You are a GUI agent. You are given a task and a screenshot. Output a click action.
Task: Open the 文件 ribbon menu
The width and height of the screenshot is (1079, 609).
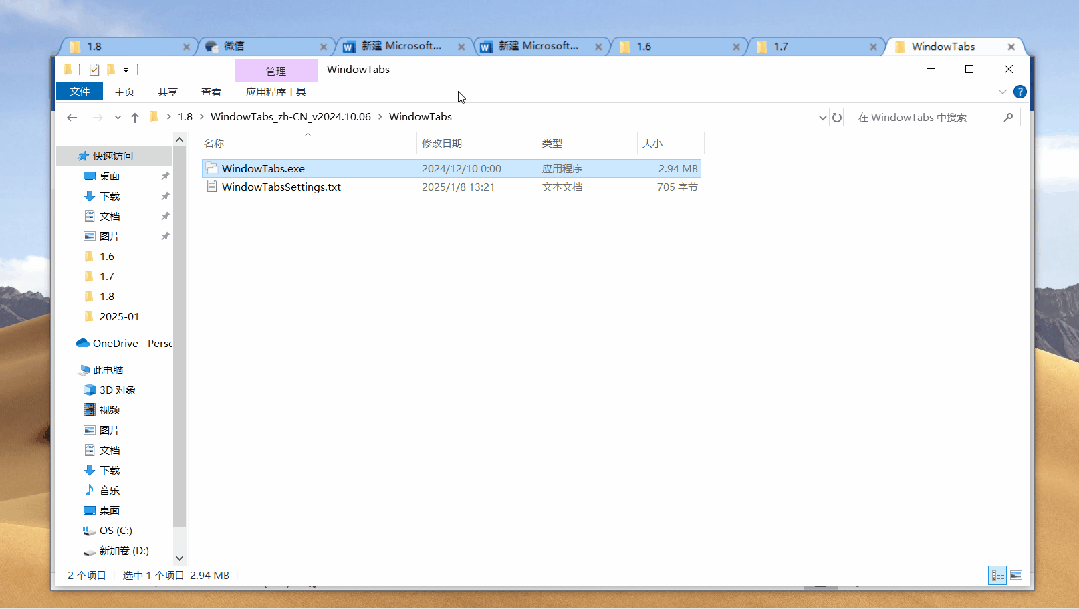click(x=79, y=92)
